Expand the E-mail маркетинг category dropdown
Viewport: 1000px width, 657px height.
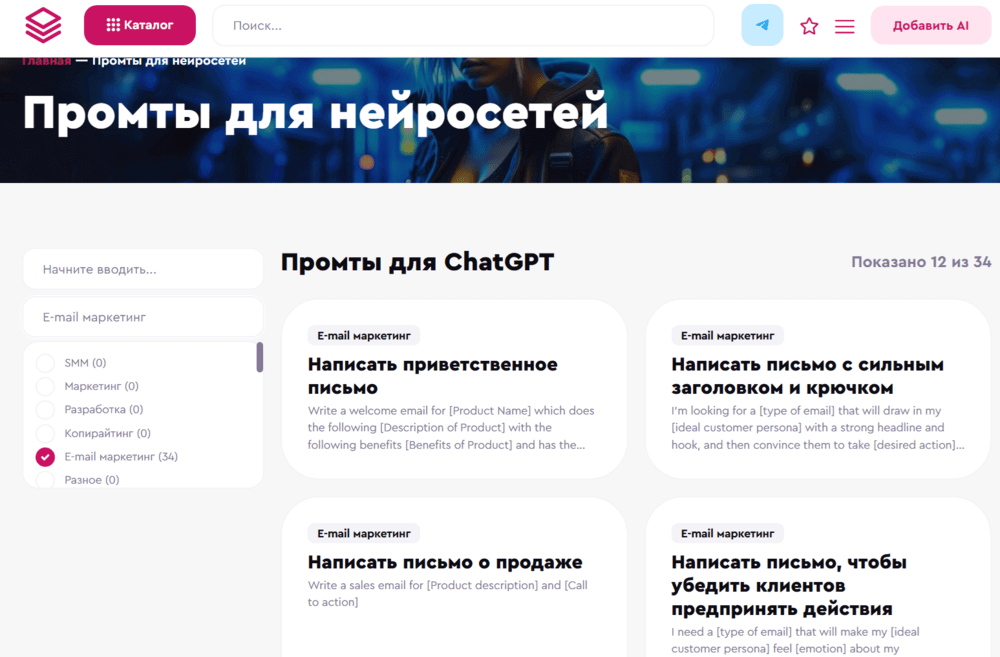click(x=143, y=317)
